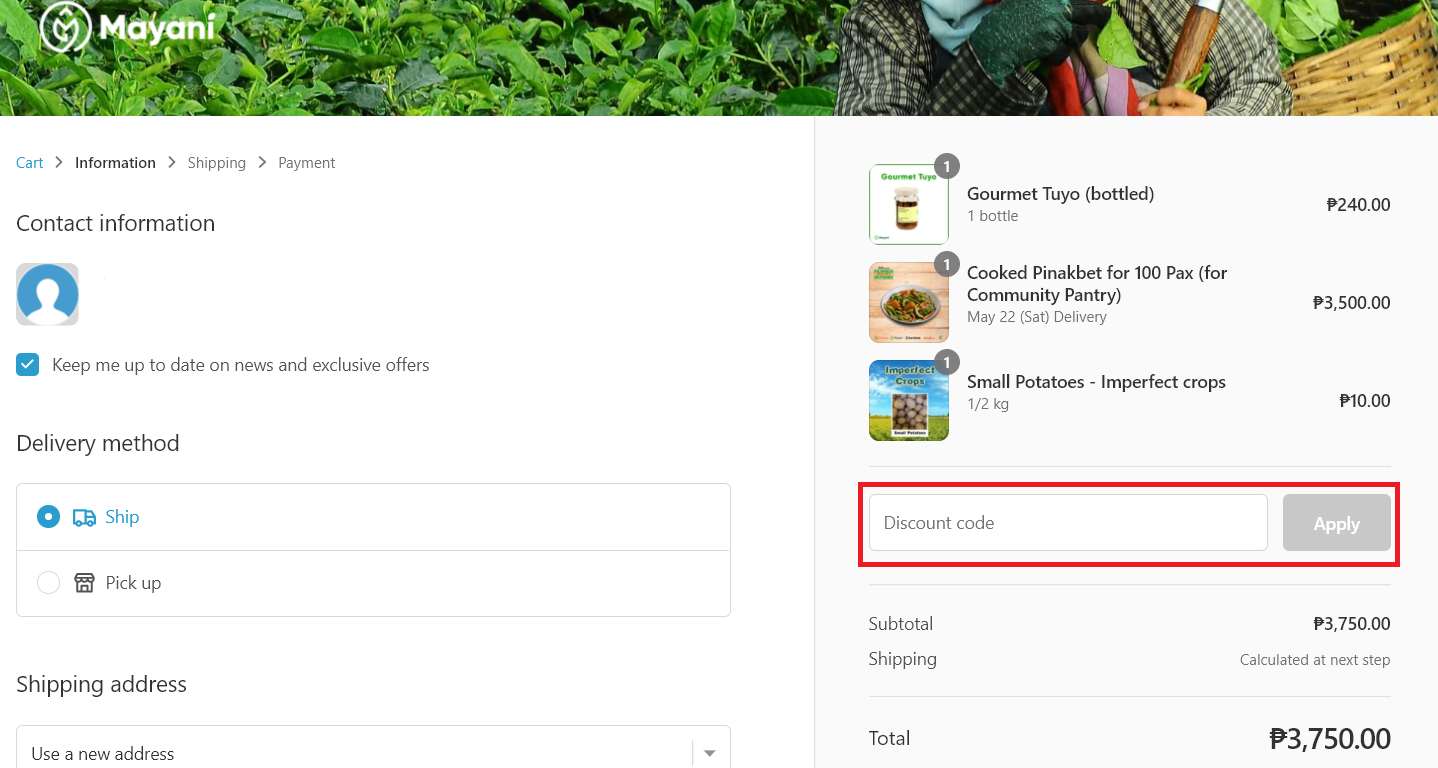Click inside the Discount code field
The width and height of the screenshot is (1438, 768).
(x=1067, y=522)
